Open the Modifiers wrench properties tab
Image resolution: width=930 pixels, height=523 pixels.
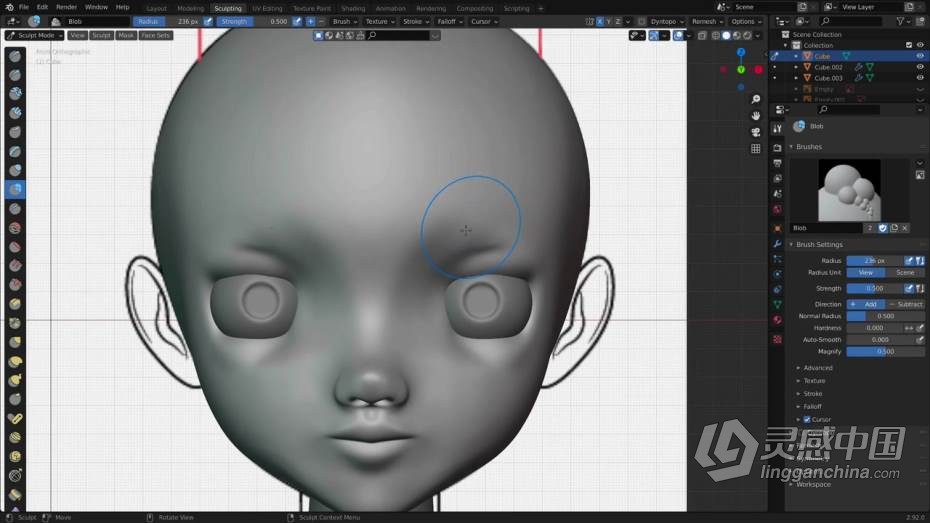[x=777, y=244]
